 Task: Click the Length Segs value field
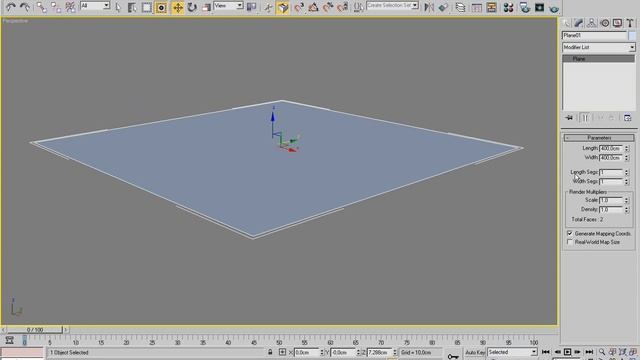click(611, 172)
